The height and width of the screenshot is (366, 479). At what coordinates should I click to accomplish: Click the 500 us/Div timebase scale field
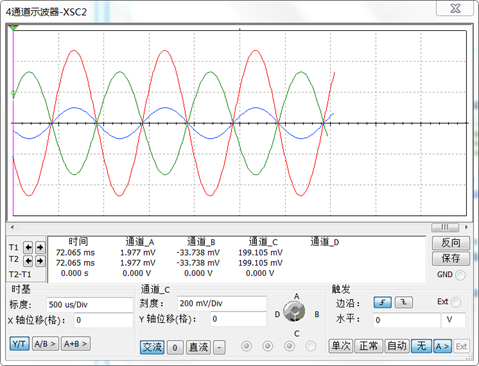pyautogui.click(x=89, y=305)
